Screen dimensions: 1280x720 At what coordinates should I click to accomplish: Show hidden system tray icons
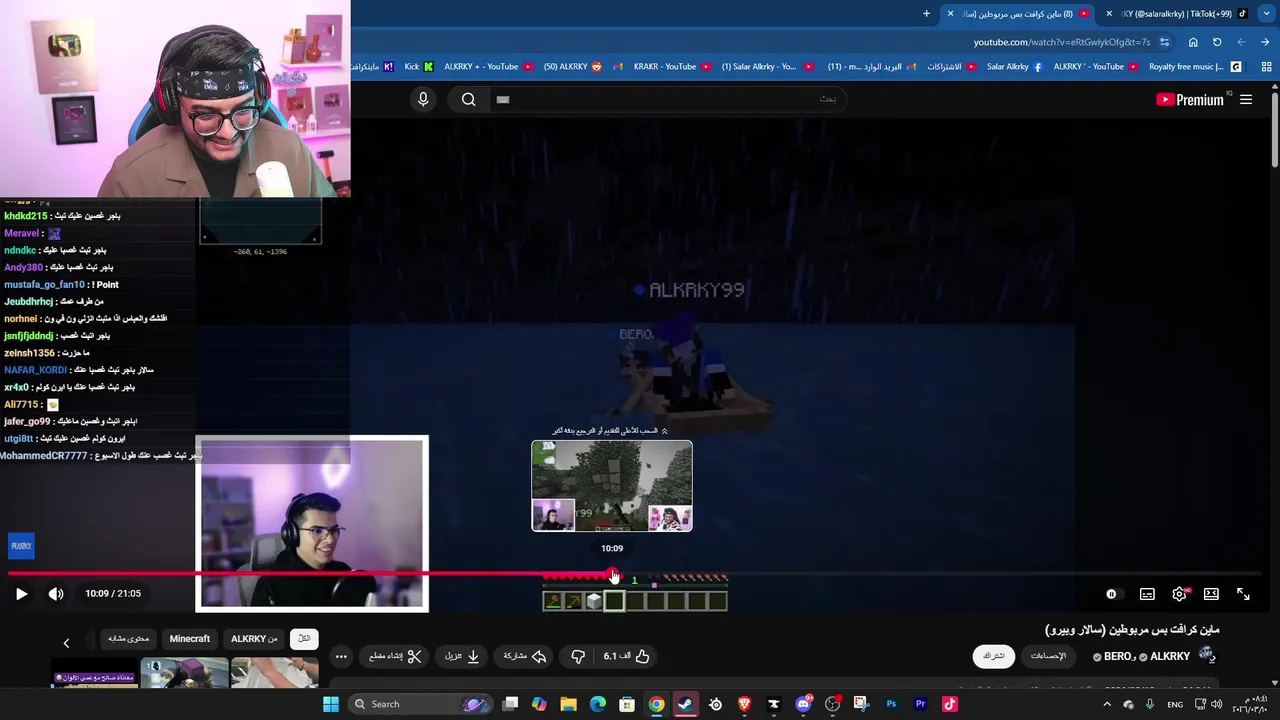tap(1107, 704)
